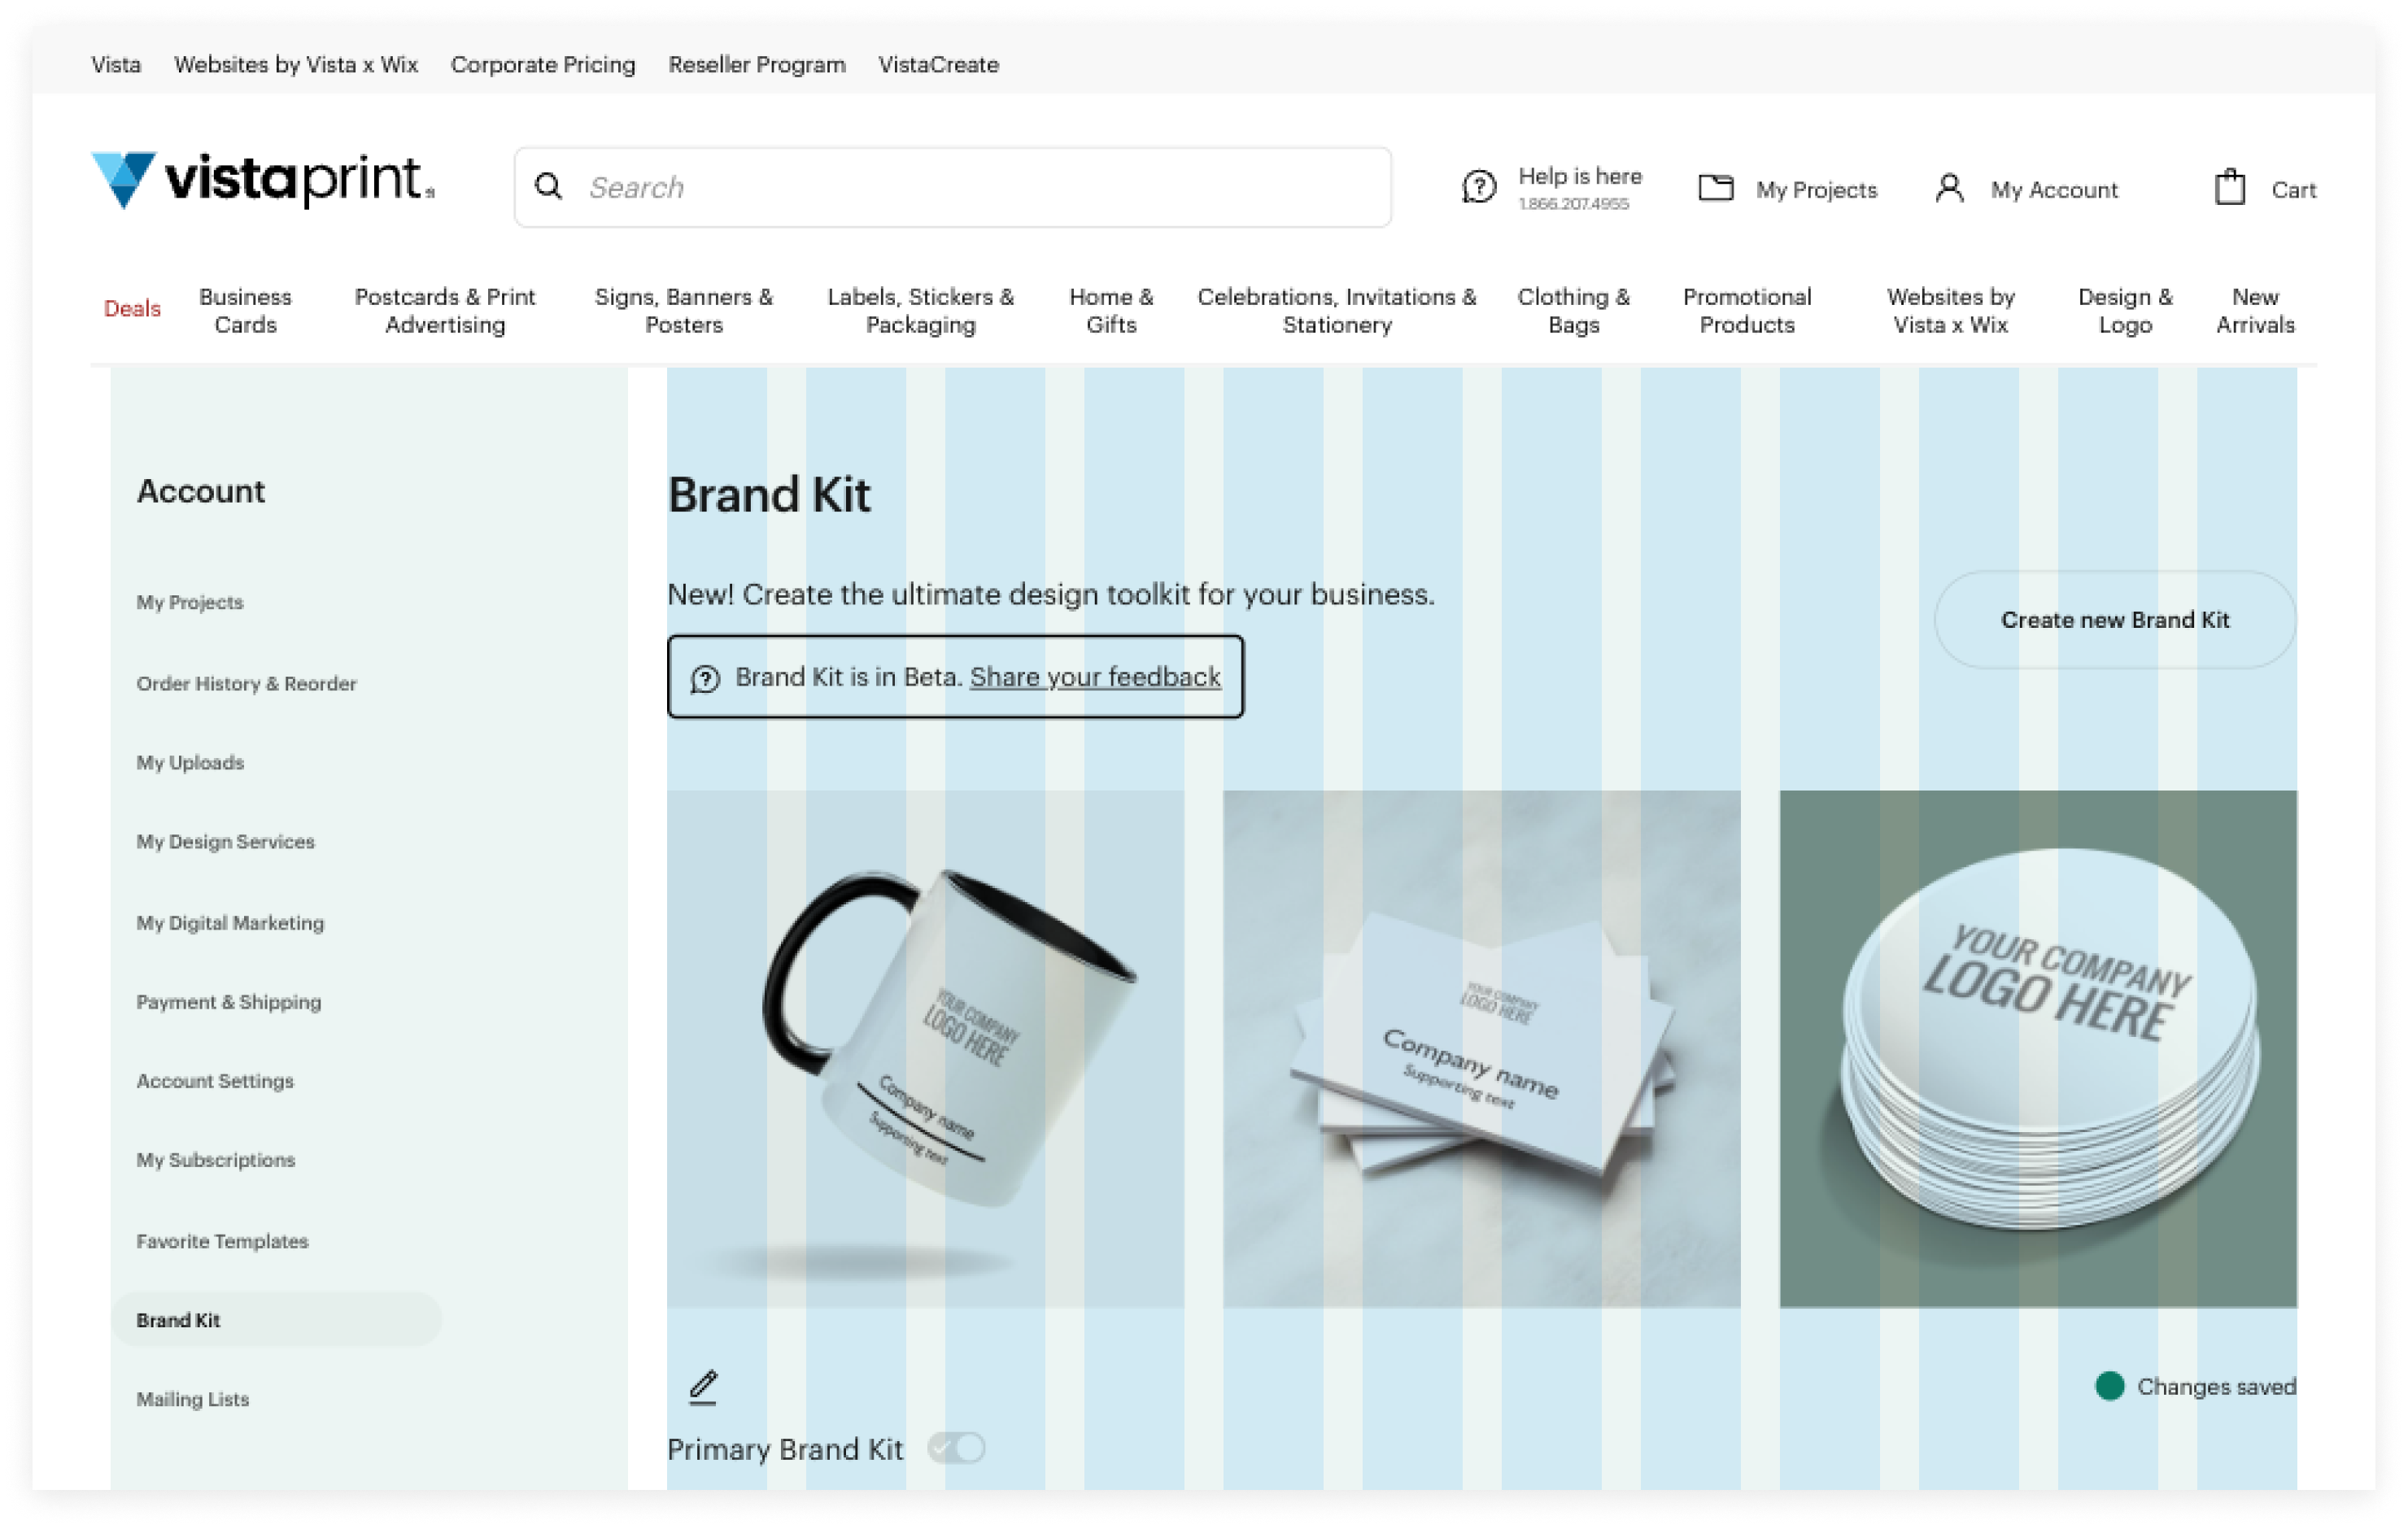Focus the Search input field
The width and height of the screenshot is (2408, 1529).
point(953,187)
